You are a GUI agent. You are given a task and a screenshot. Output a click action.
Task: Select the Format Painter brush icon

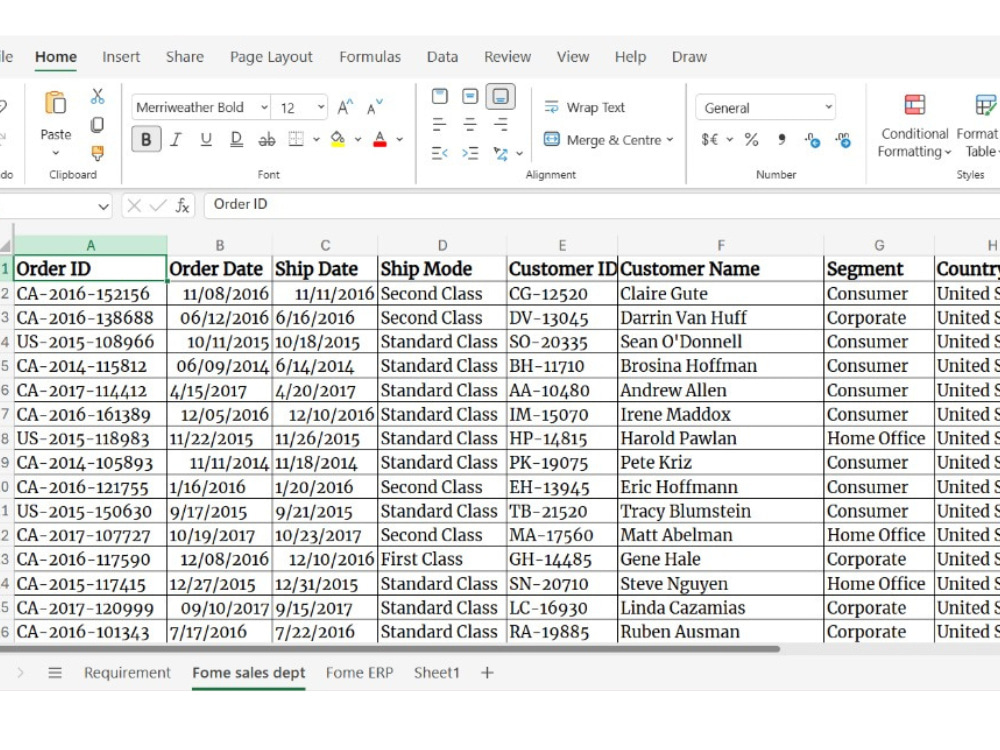coord(98,153)
